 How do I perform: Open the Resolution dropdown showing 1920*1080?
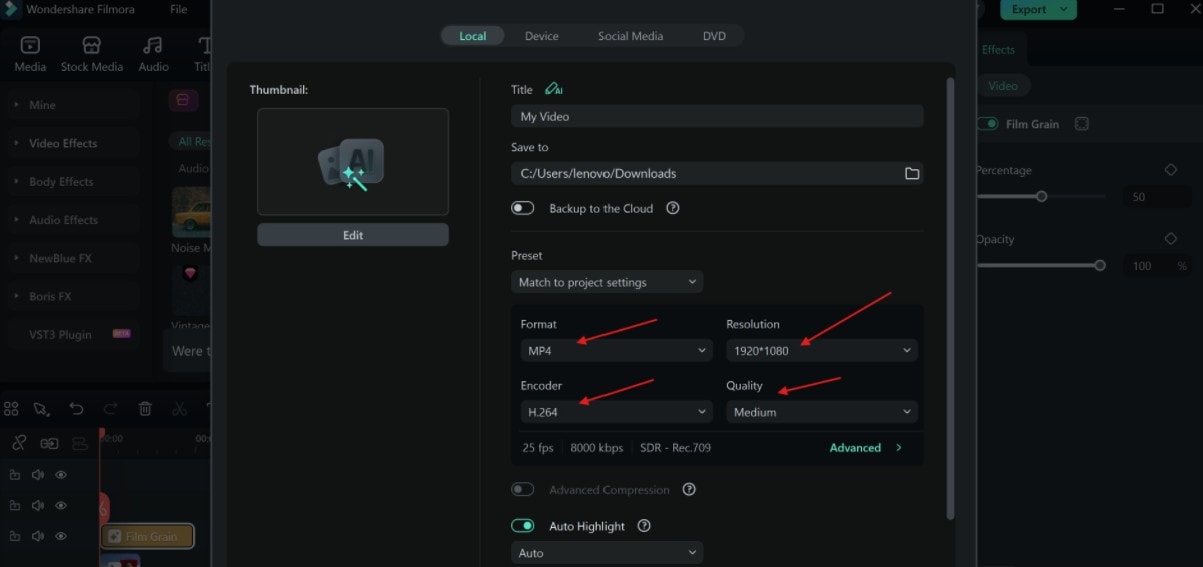tap(822, 350)
